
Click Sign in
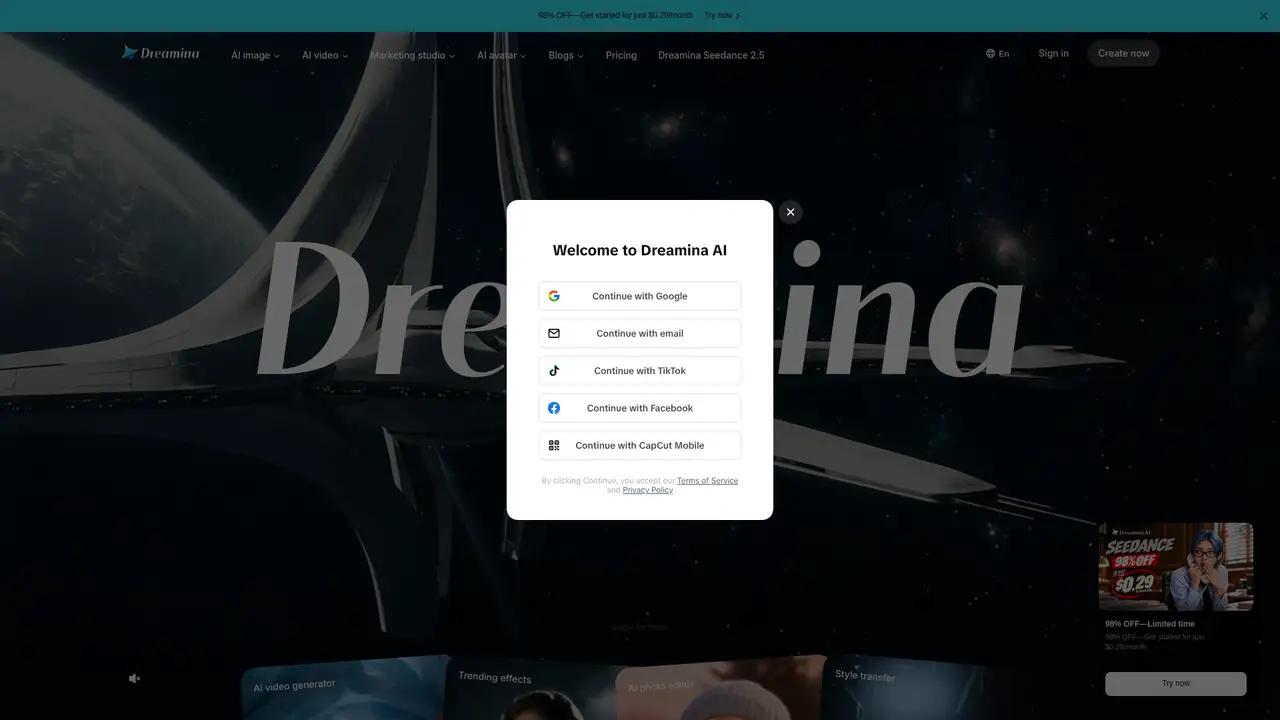pyautogui.click(x=1053, y=54)
